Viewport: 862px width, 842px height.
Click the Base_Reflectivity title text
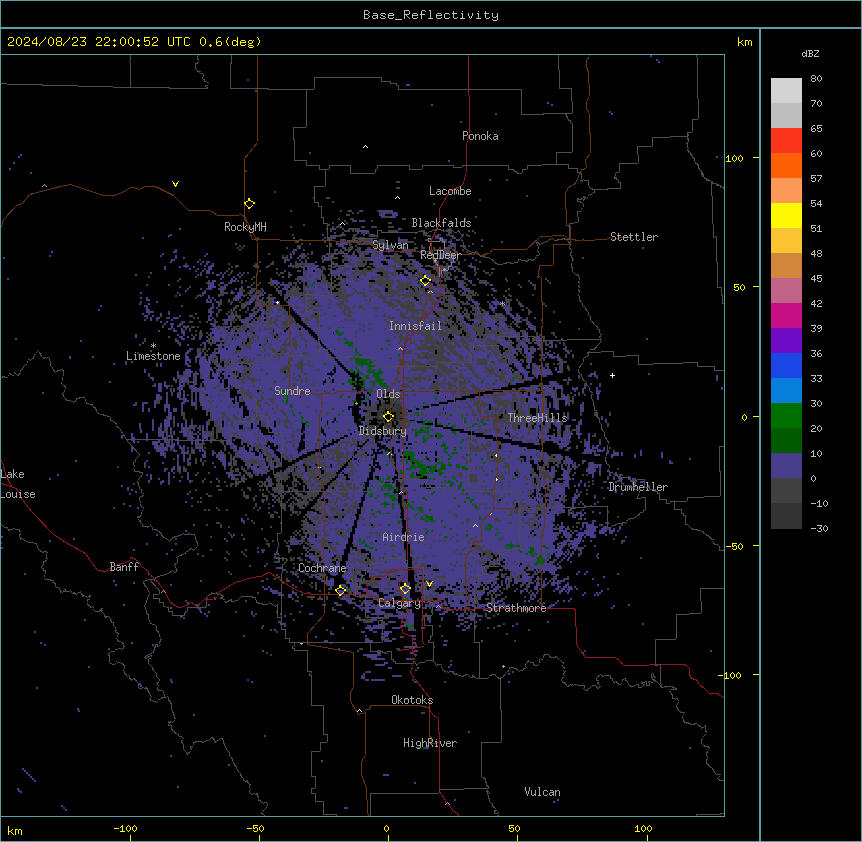coord(431,15)
